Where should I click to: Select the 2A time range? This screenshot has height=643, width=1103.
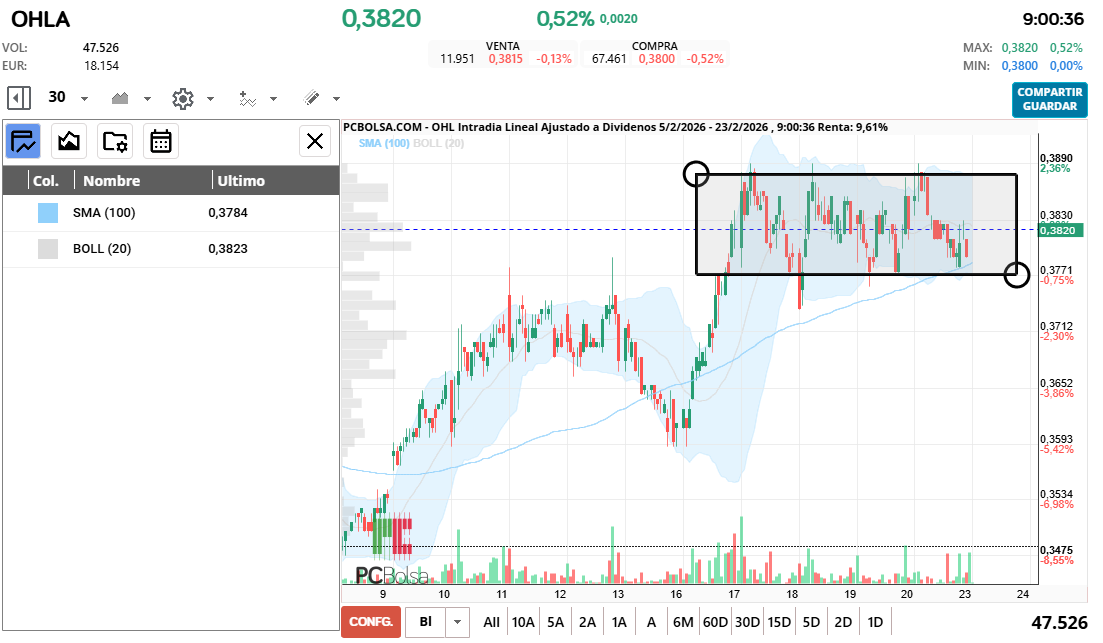pos(587,622)
